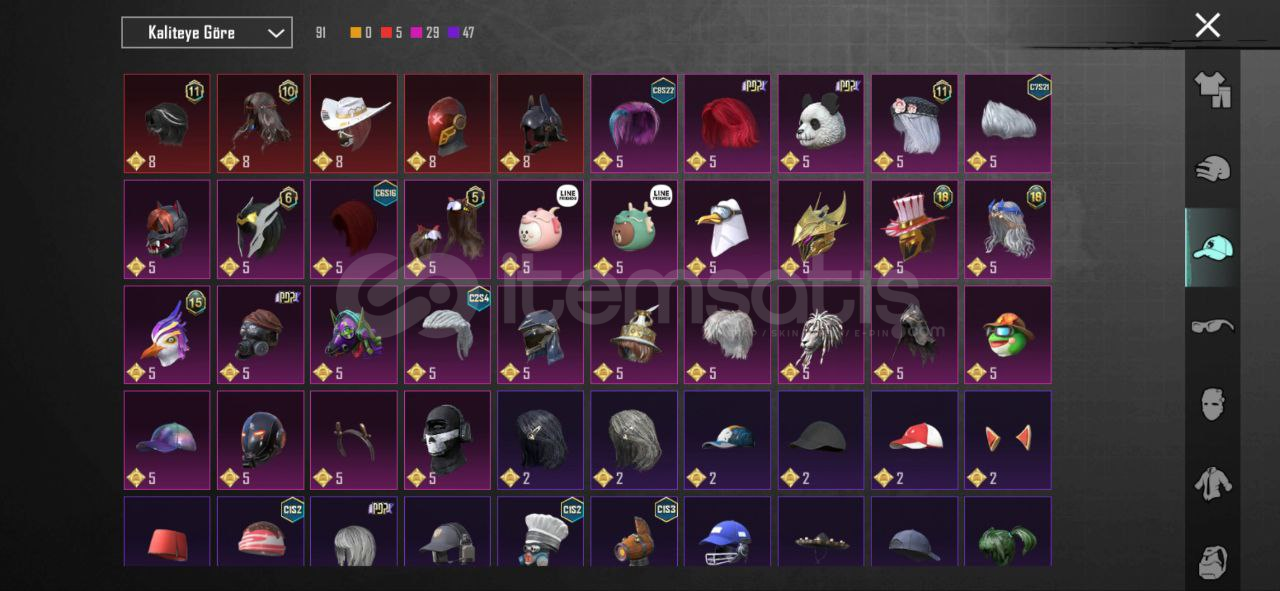This screenshot has height=591, width=1280.
Task: Select the red and white baseball cap
Action: [x=915, y=440]
